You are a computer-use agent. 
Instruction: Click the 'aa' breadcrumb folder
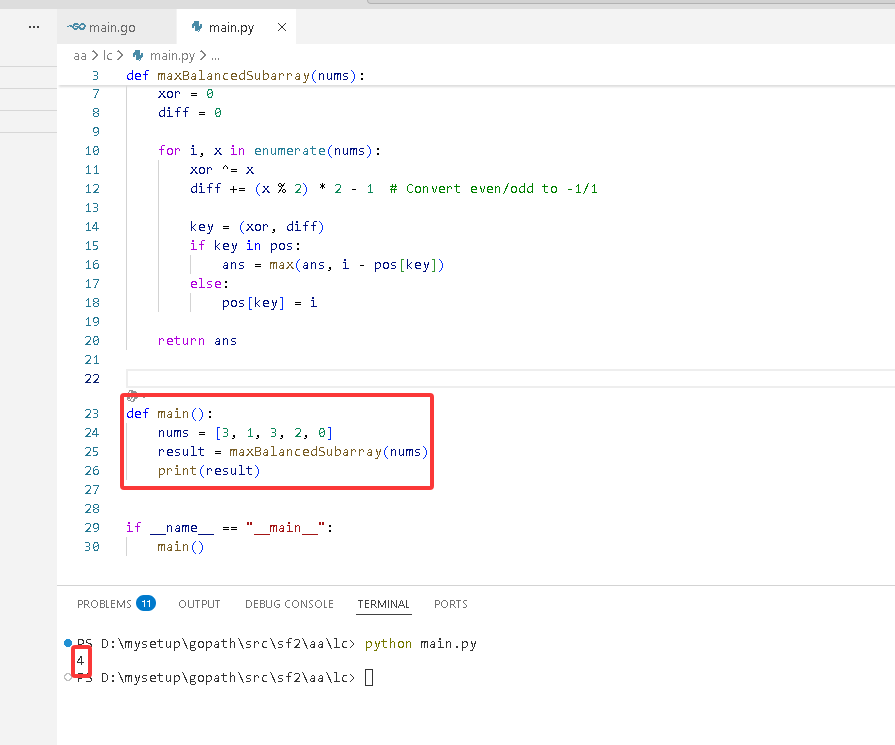[80, 55]
